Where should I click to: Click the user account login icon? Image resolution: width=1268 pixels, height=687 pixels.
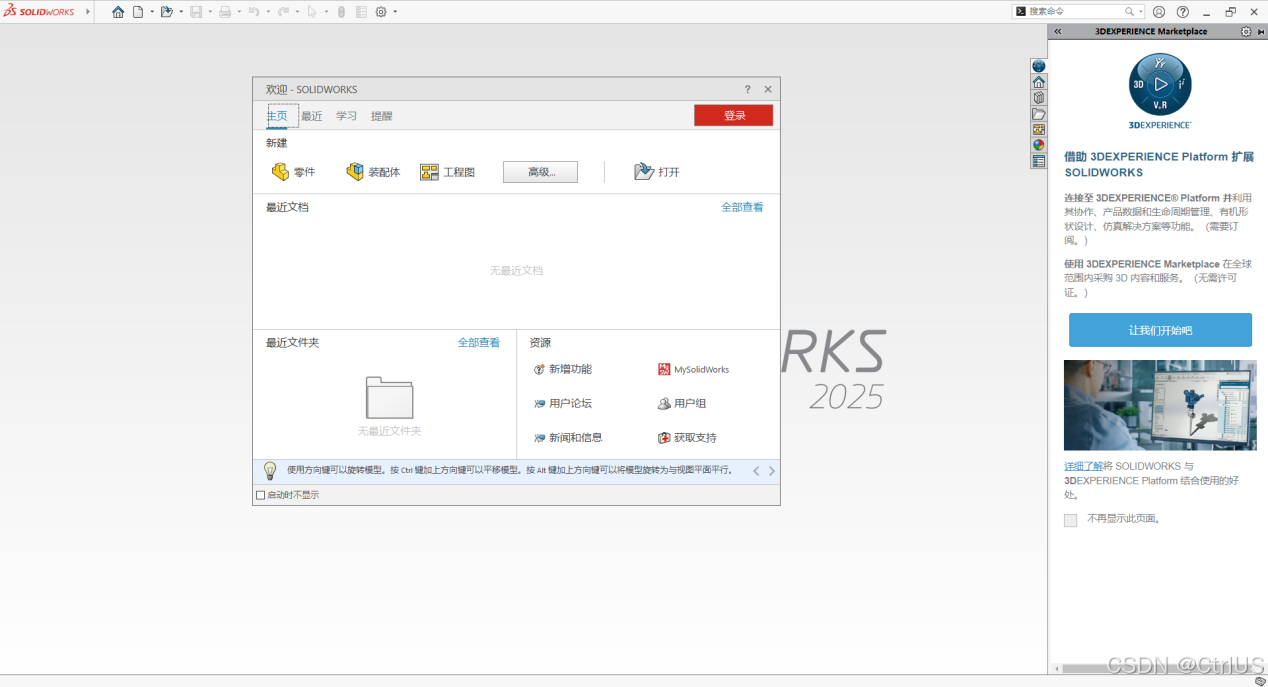click(1159, 12)
